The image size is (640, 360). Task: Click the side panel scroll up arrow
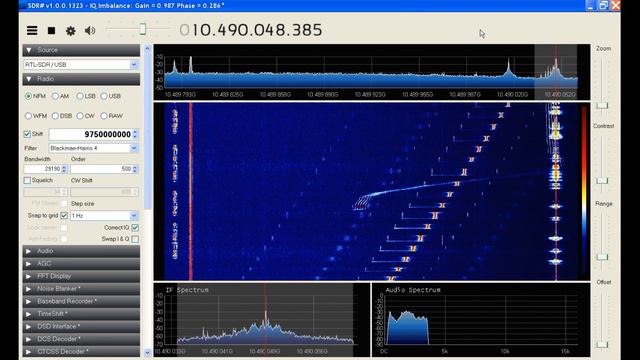[x=147, y=49]
